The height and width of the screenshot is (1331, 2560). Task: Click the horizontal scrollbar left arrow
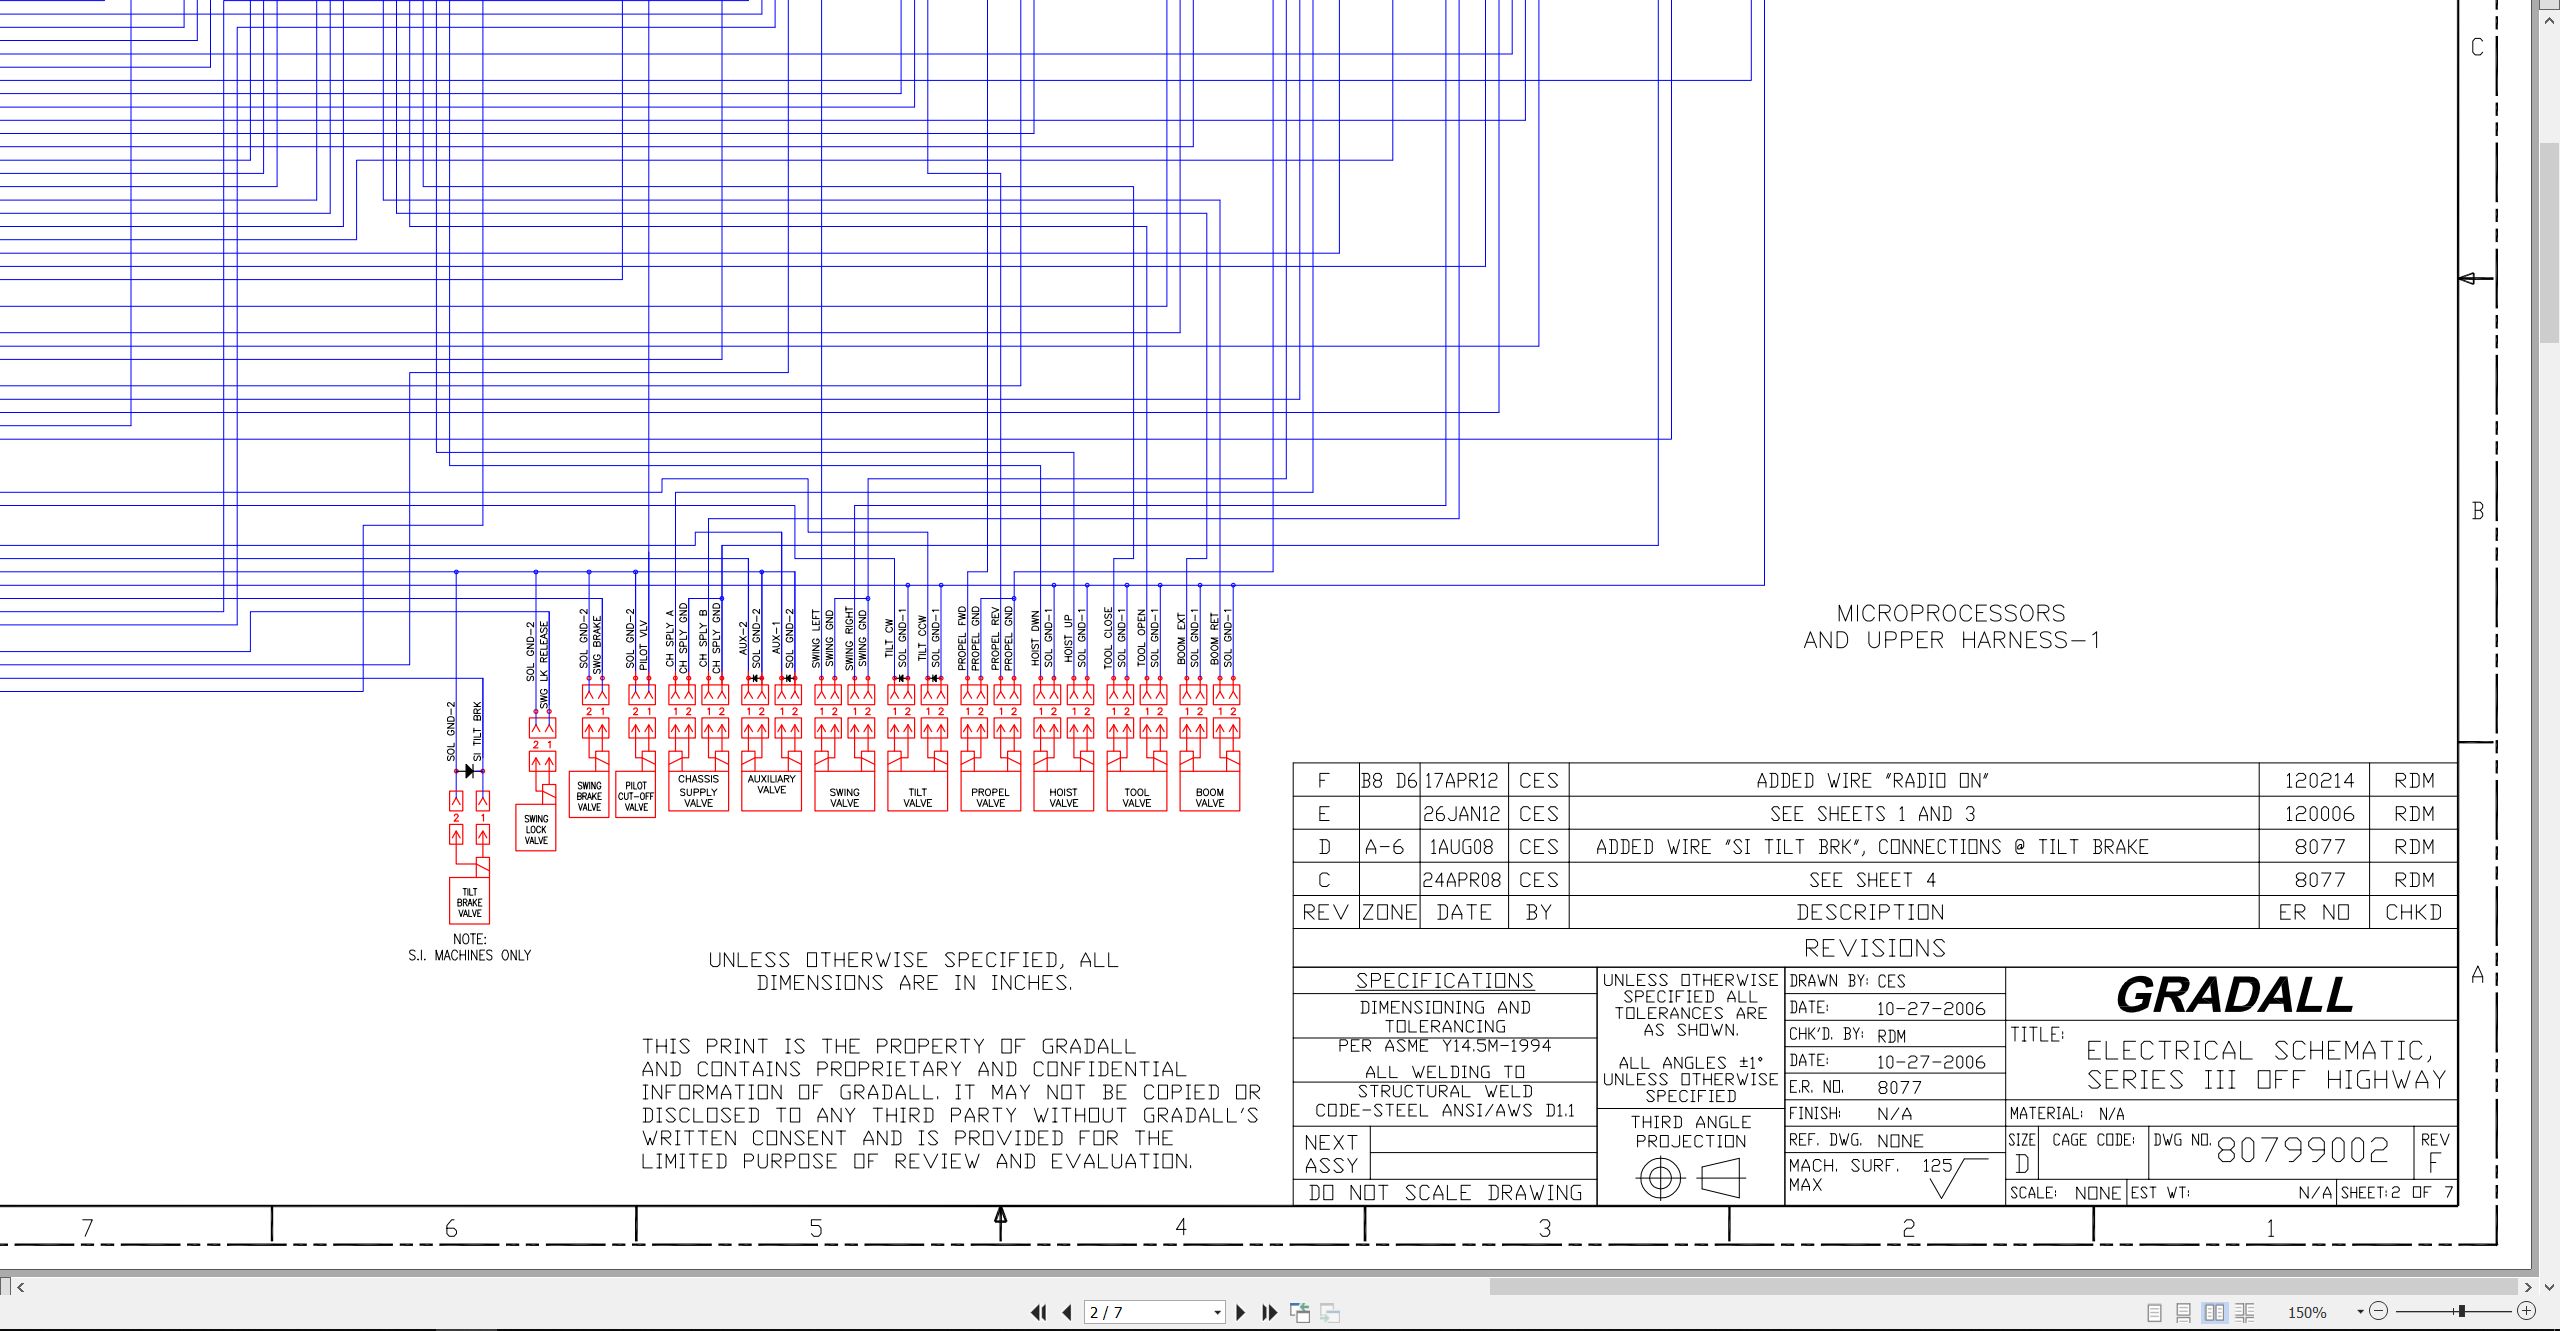coord(21,1287)
